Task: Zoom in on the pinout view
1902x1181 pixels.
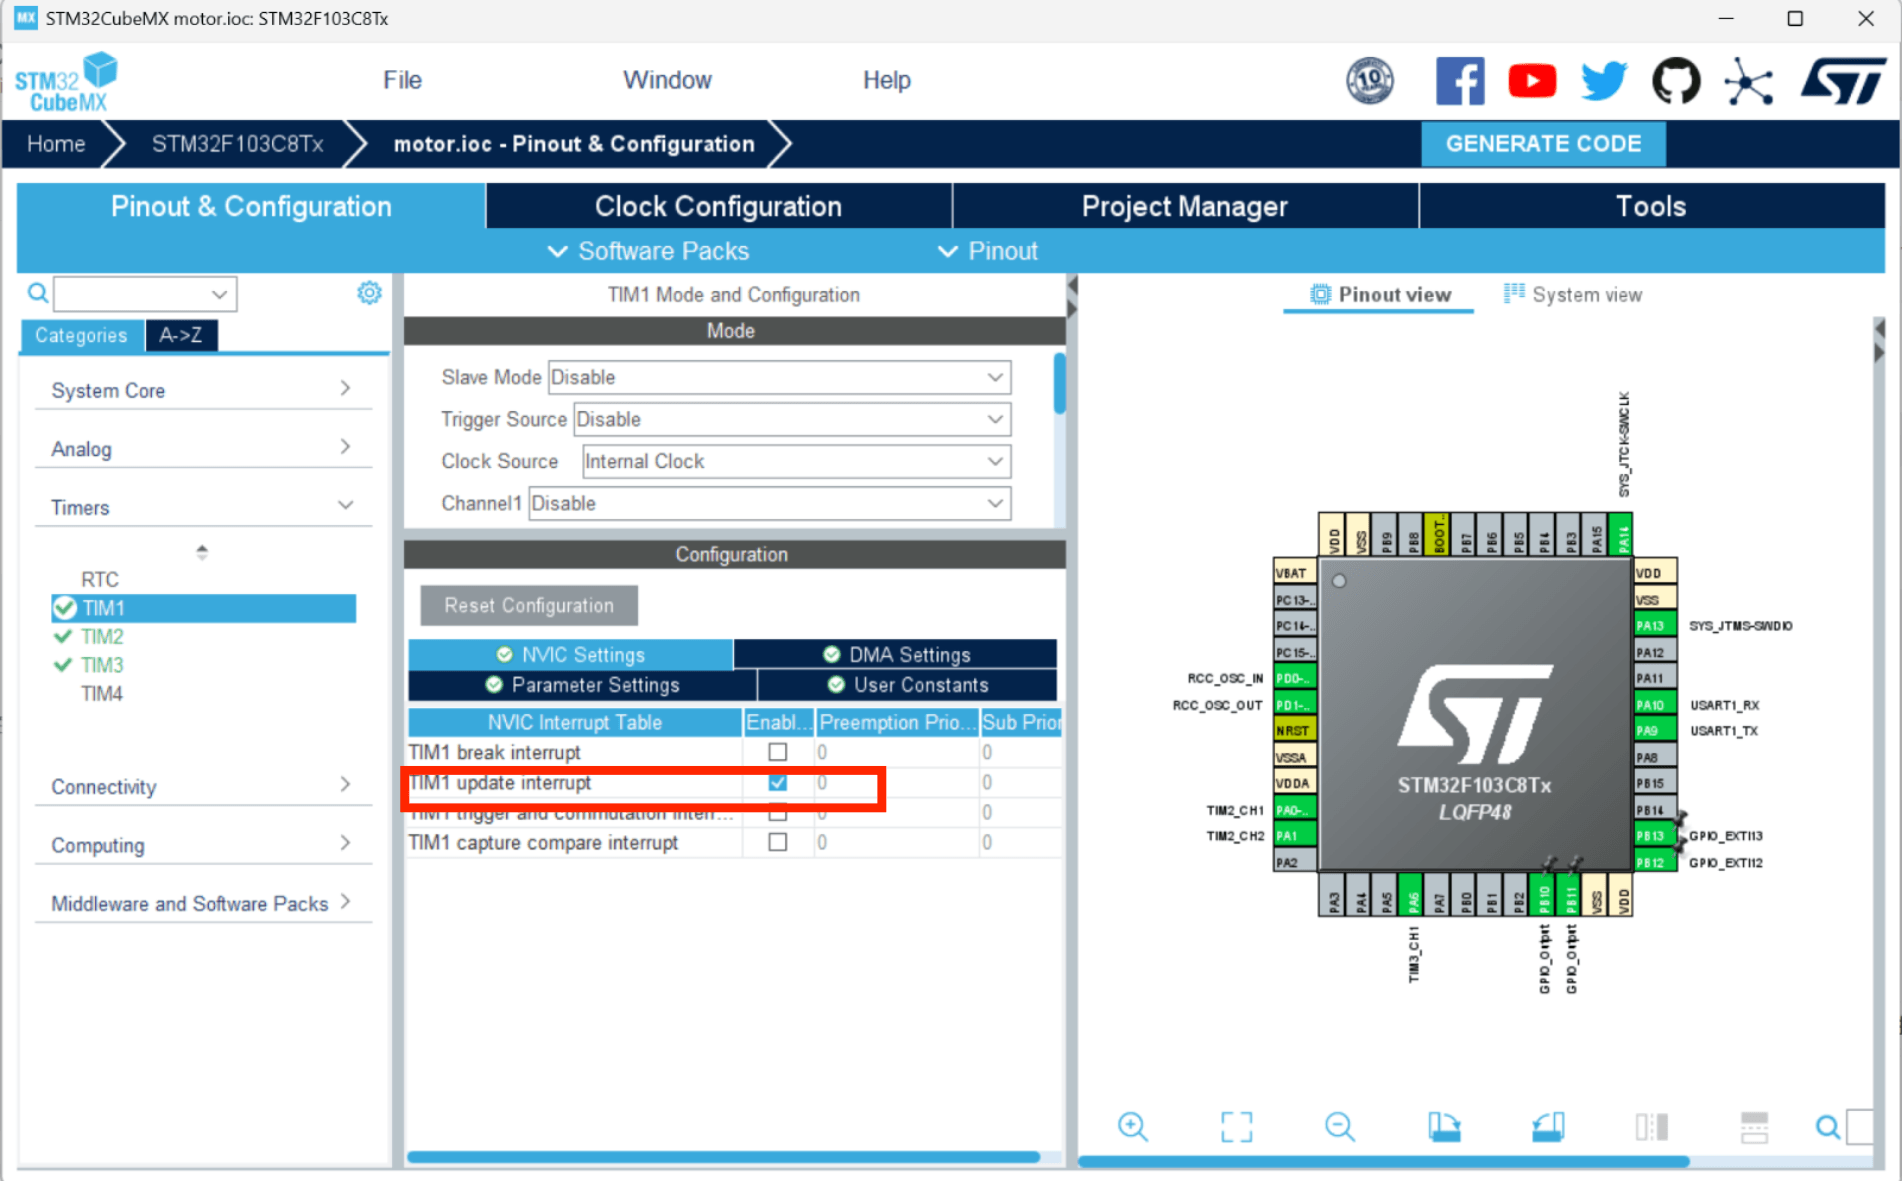Action: click(1133, 1127)
